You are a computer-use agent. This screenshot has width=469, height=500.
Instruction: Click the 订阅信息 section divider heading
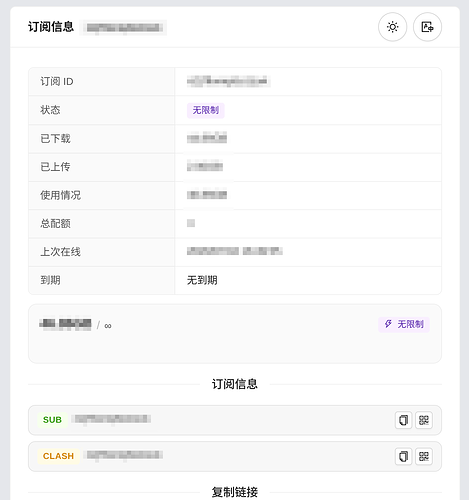coord(235,384)
